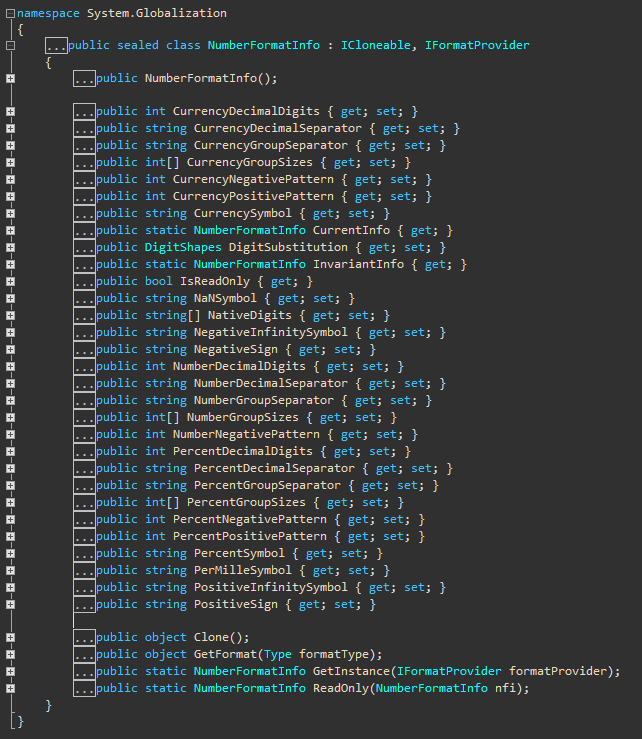This screenshot has width=642, height=739.
Task: Expand the NumberDecimalDigits outline node
Action: [10, 366]
